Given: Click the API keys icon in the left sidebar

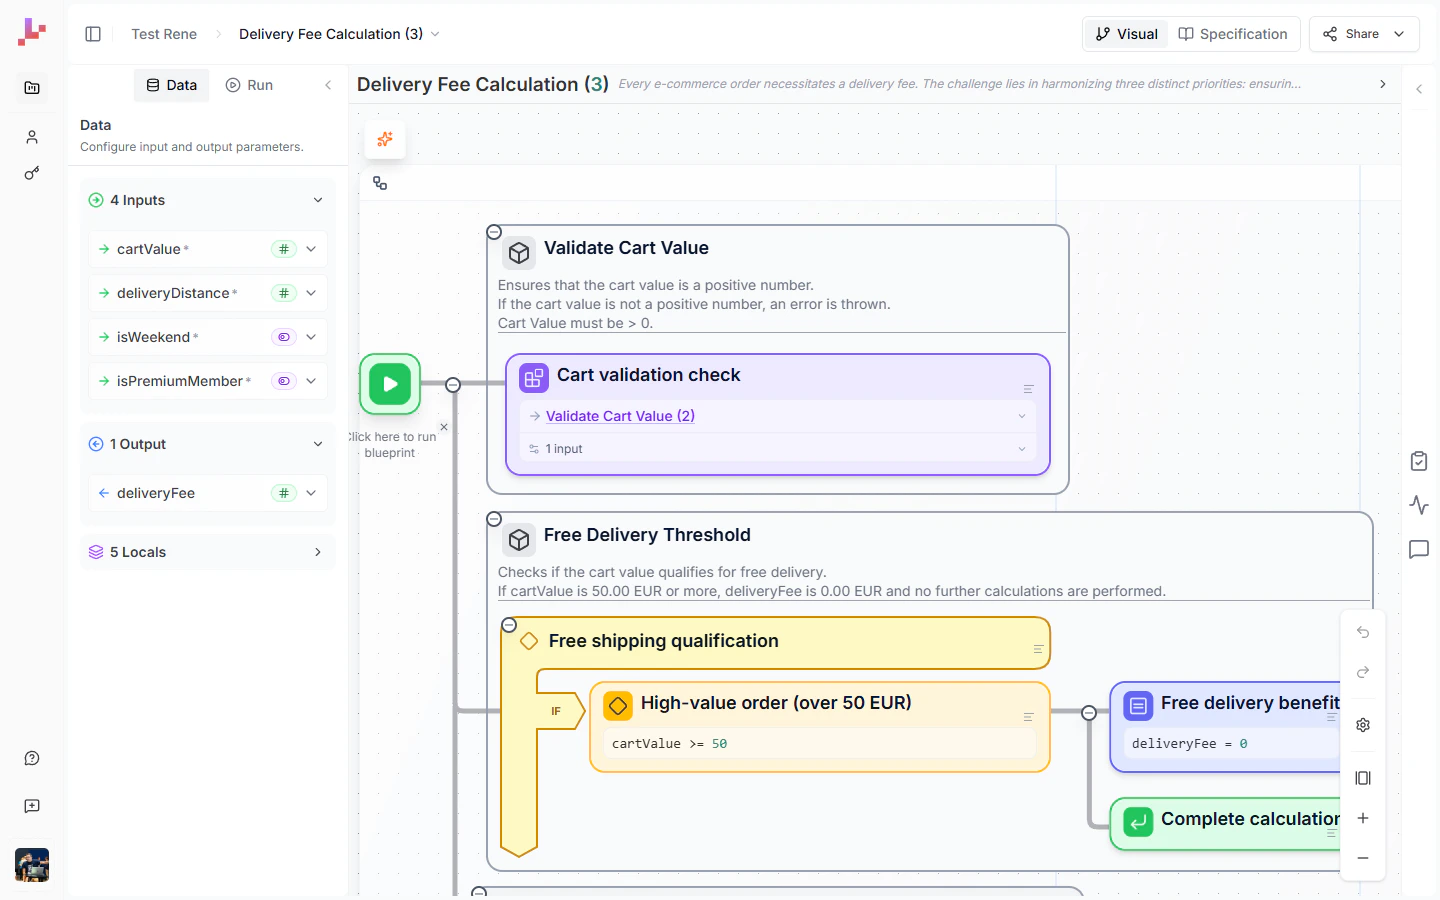Looking at the screenshot, I should 31,173.
